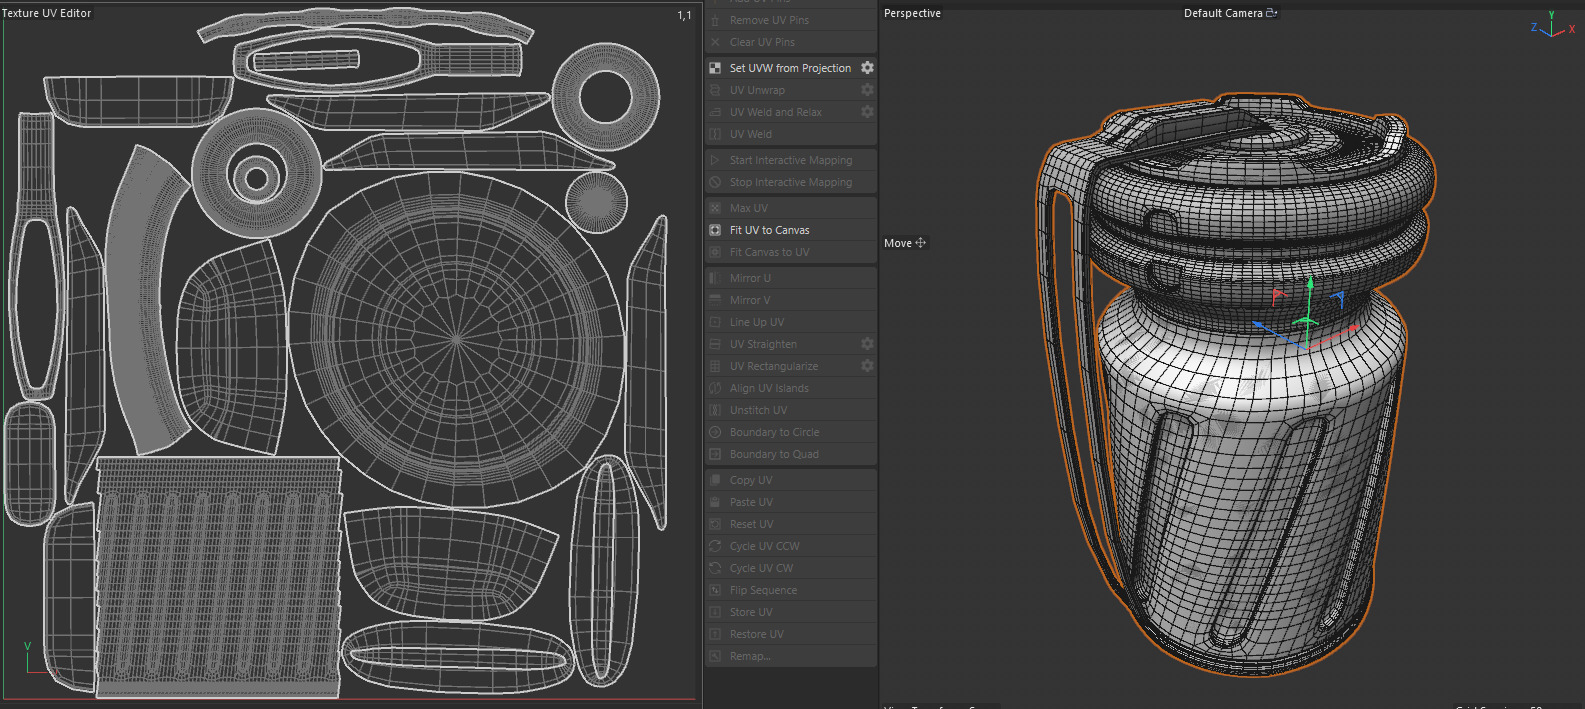Click the Max UV icon
Screen dimensions: 1585x709
(x=715, y=208)
